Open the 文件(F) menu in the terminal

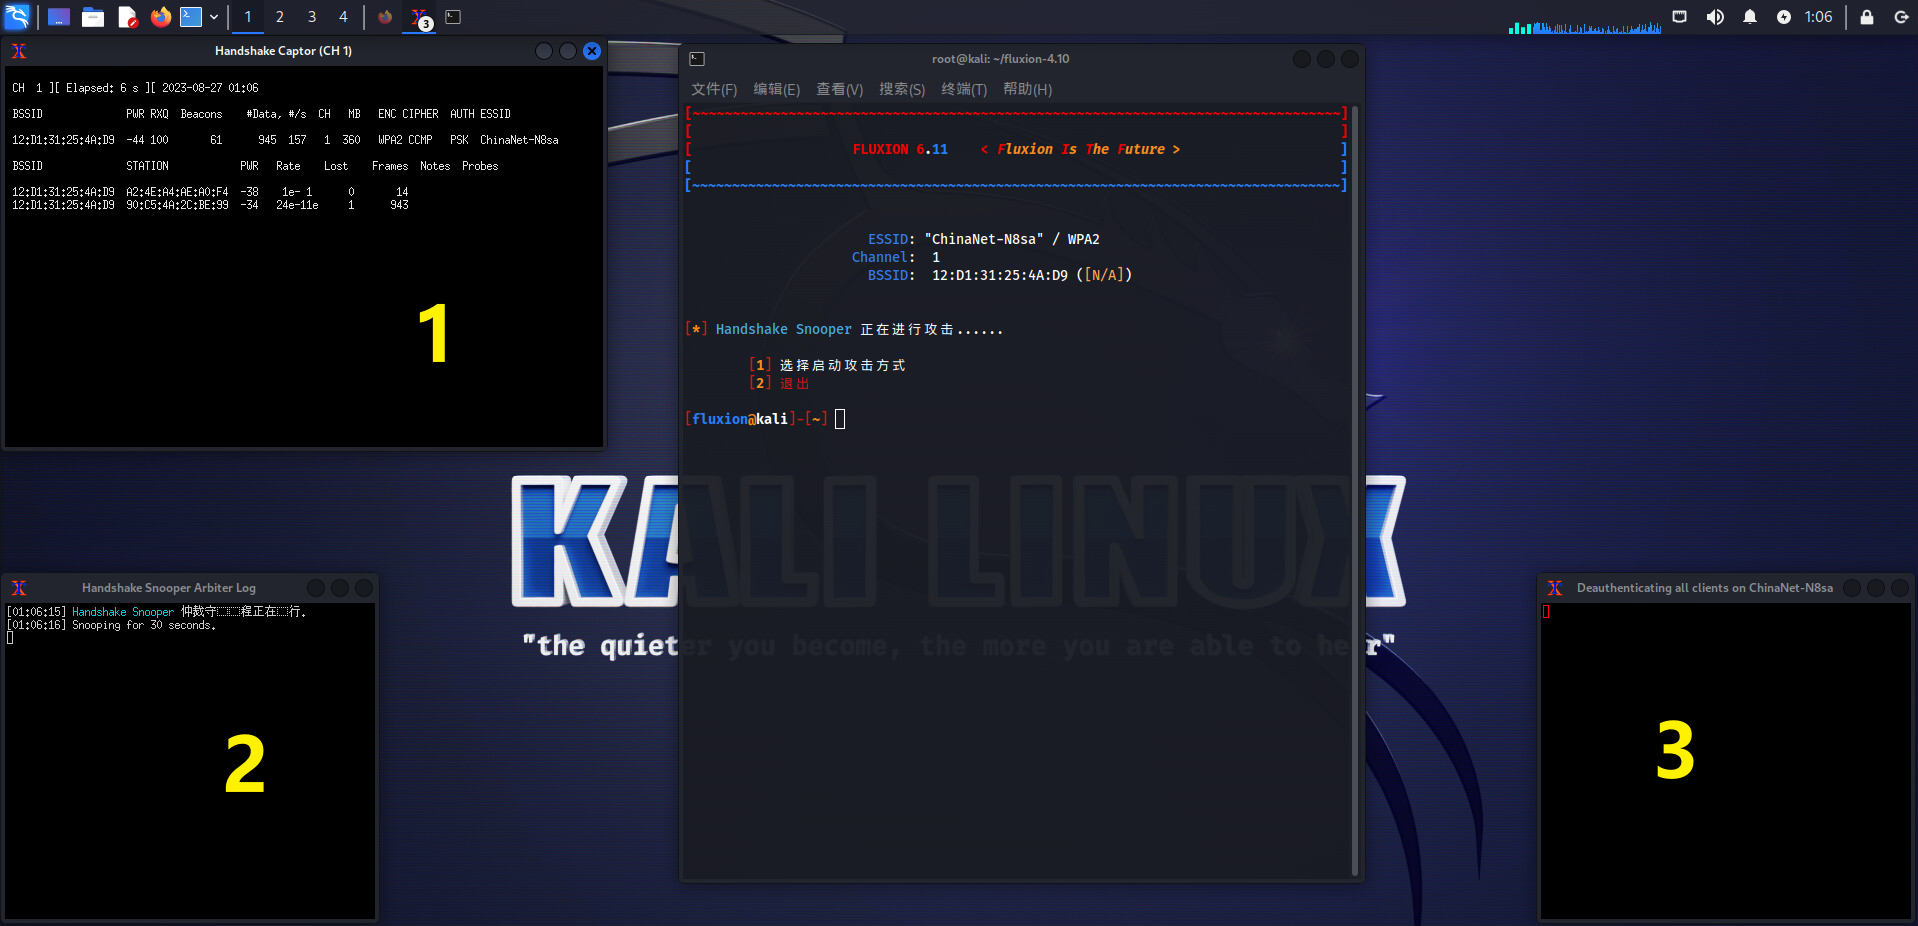[x=714, y=89]
